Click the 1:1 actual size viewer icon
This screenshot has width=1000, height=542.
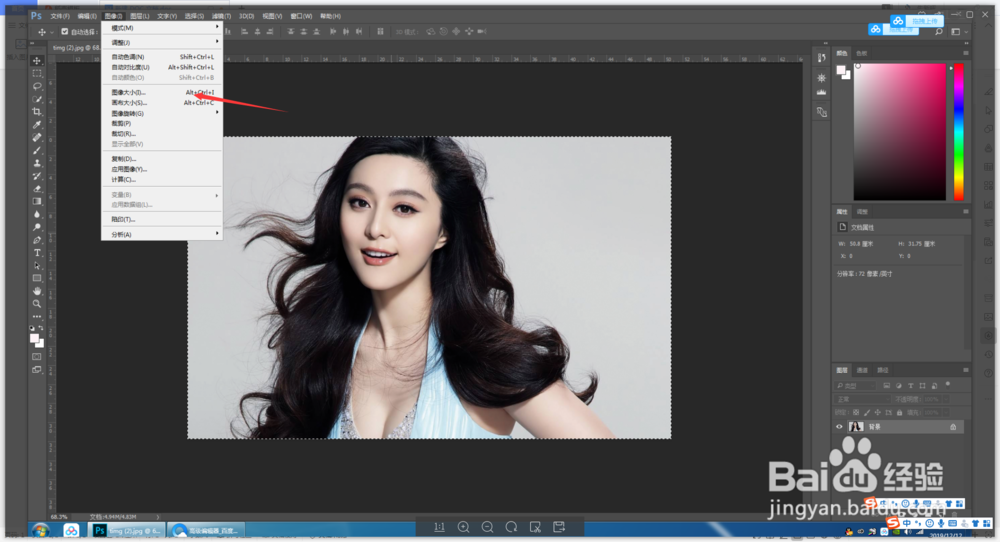pyautogui.click(x=439, y=527)
